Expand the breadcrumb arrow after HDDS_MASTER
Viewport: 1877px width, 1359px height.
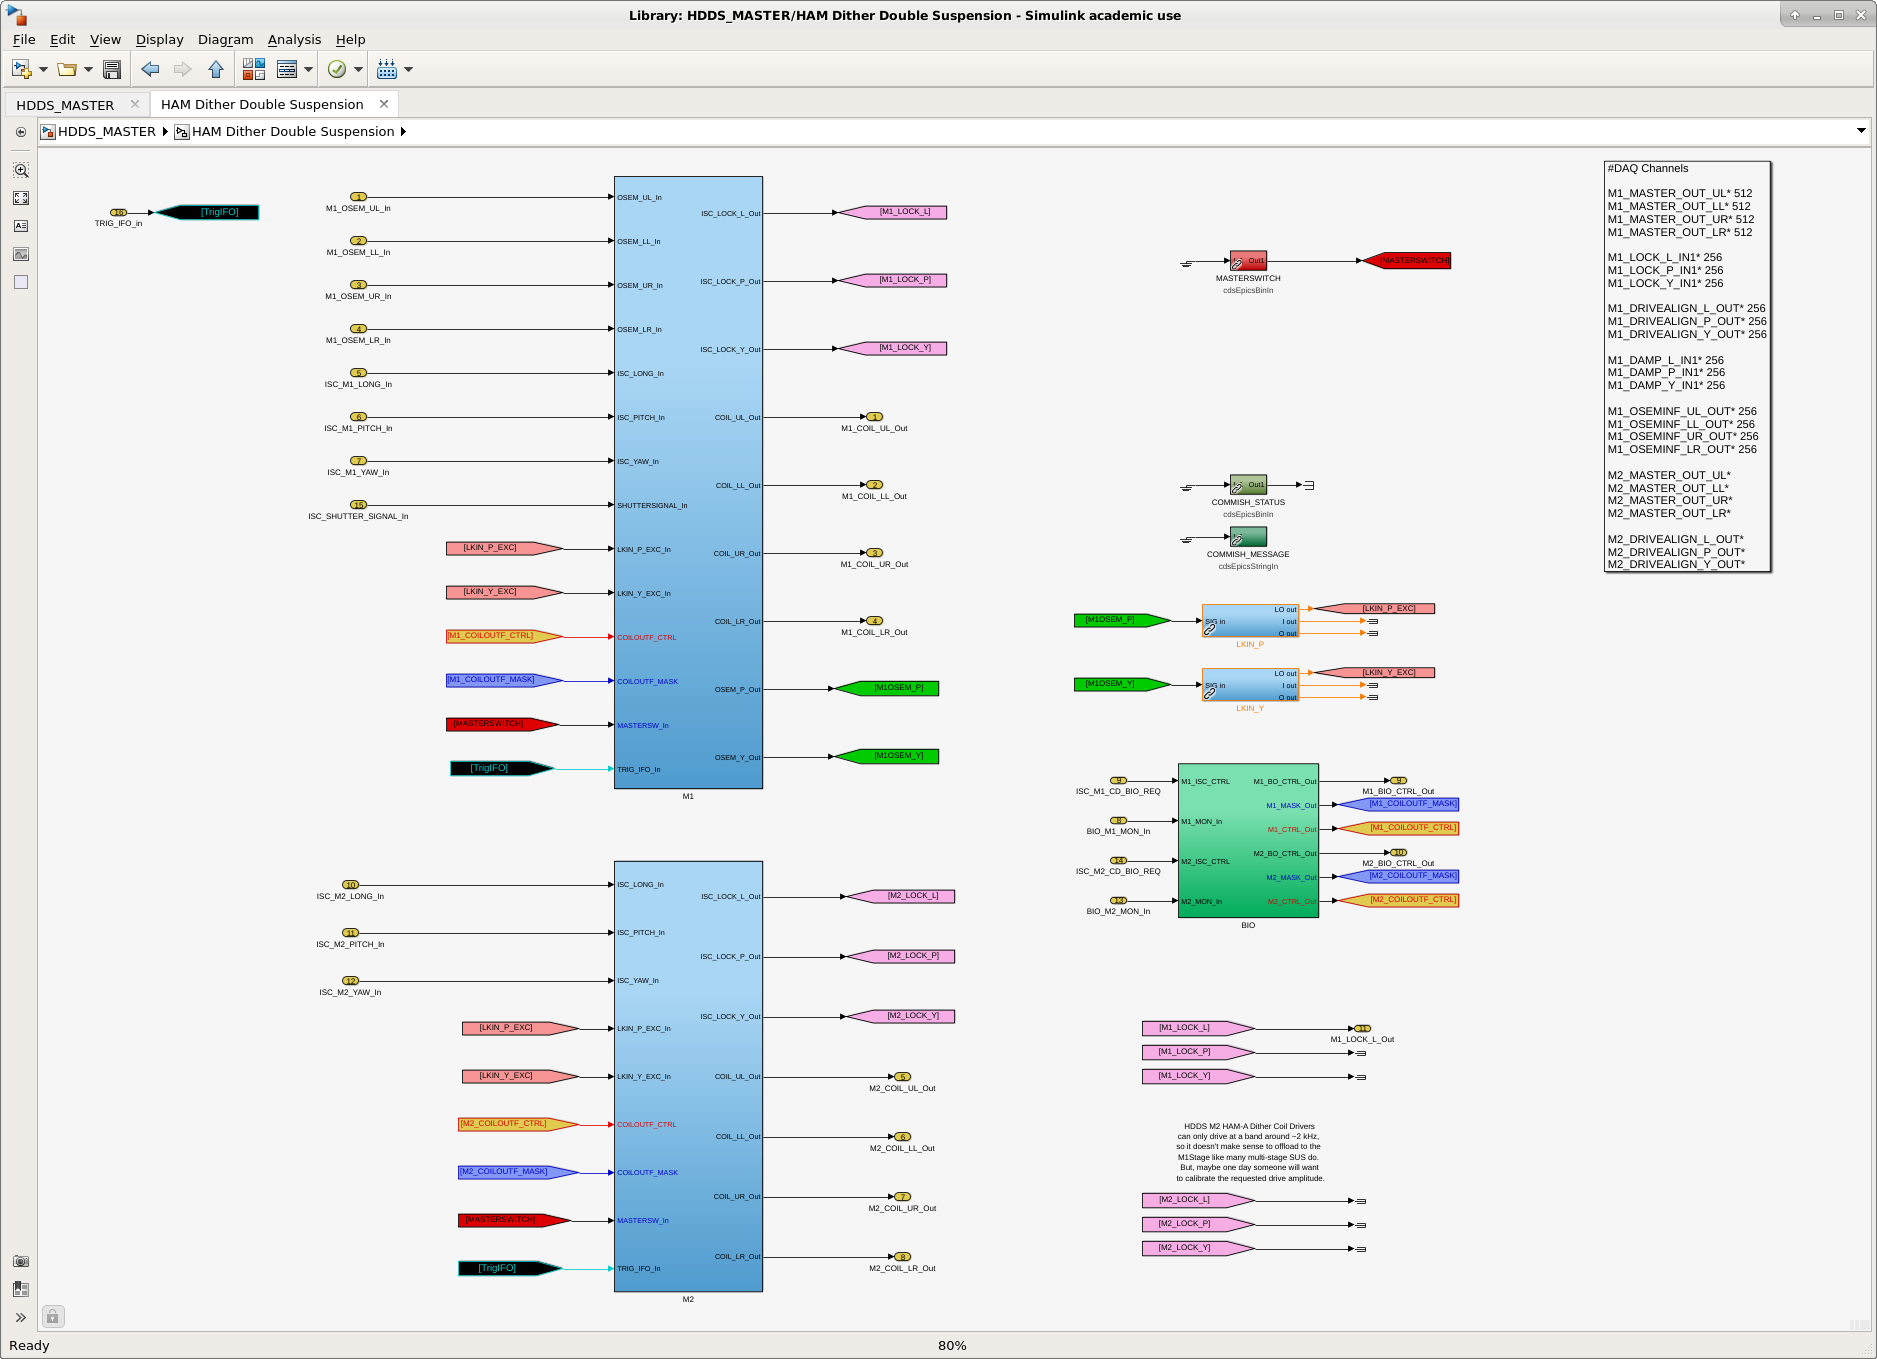(x=165, y=131)
